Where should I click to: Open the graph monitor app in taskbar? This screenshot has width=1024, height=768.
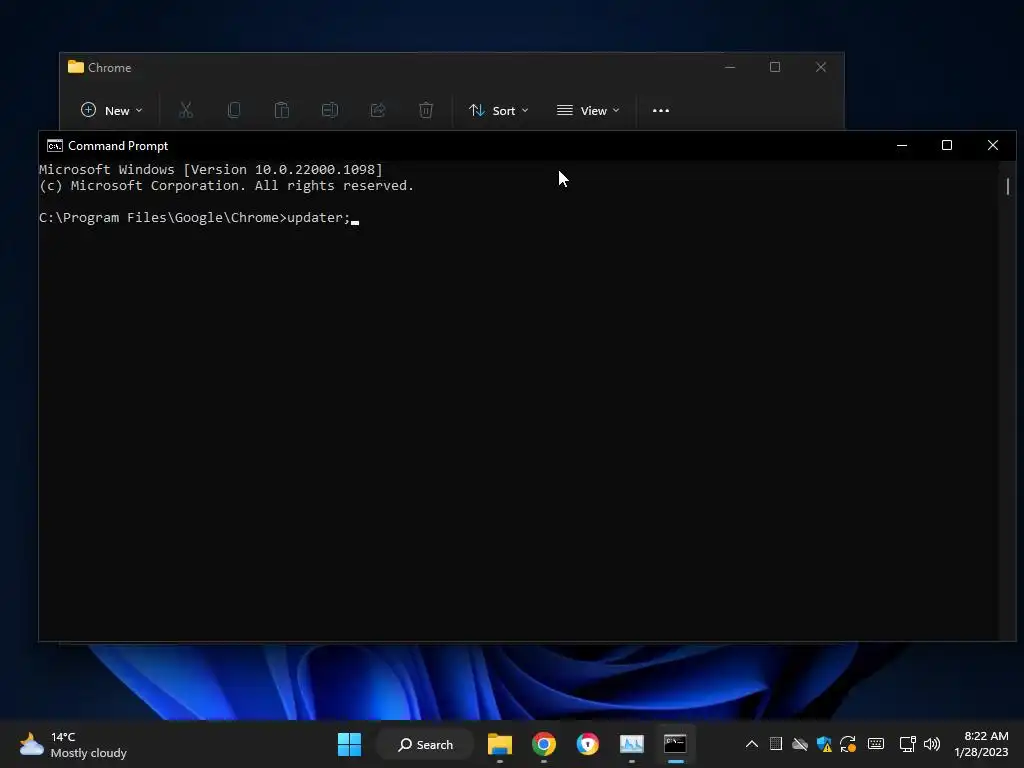632,744
